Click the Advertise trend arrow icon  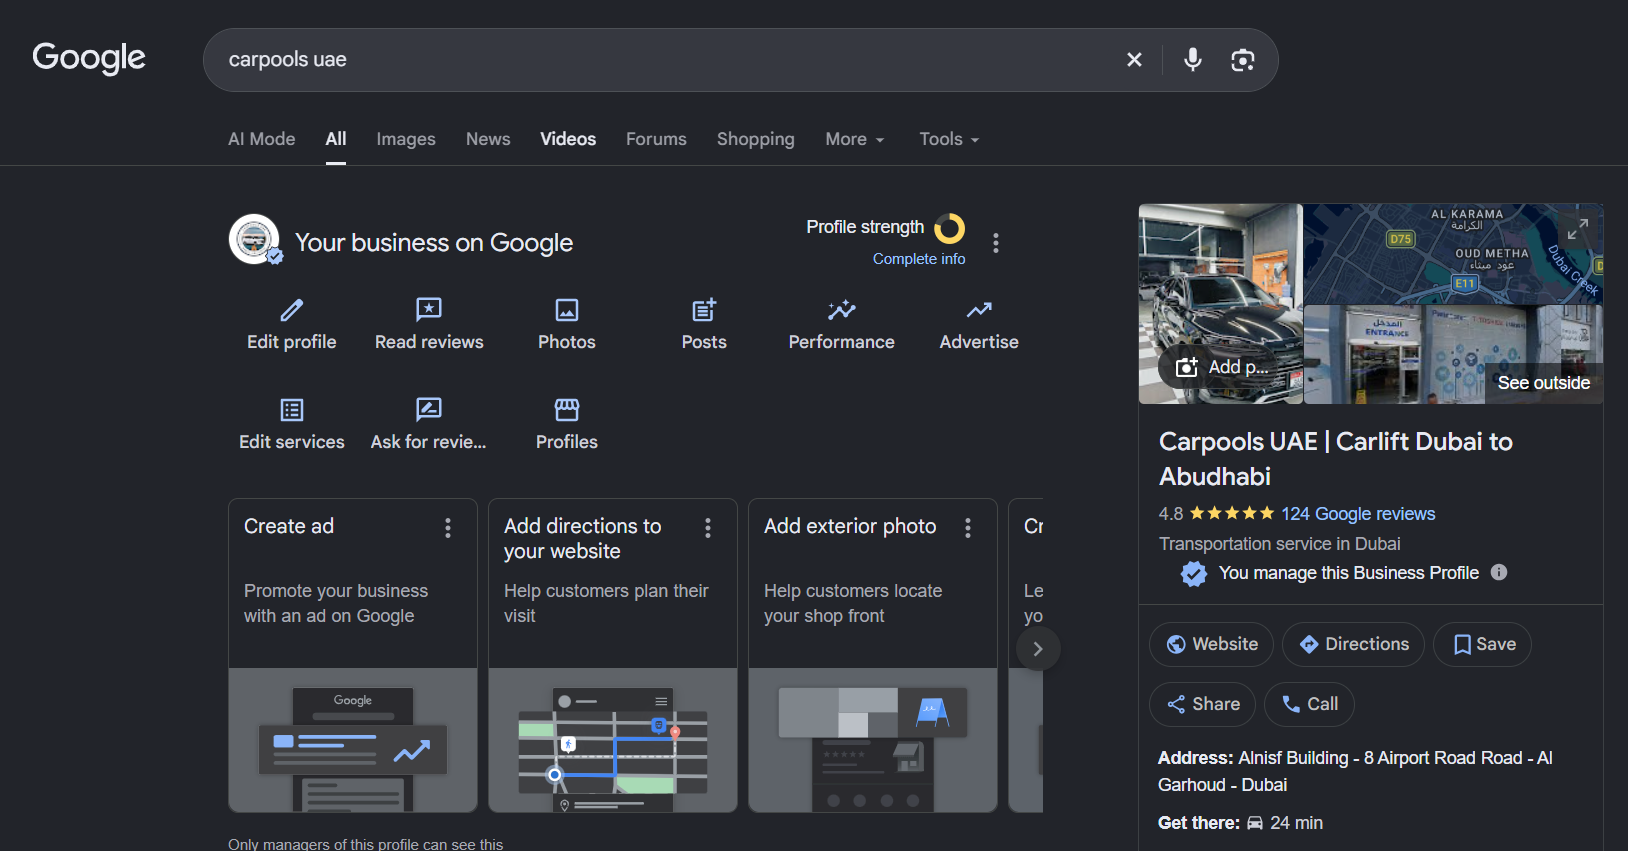point(979,310)
